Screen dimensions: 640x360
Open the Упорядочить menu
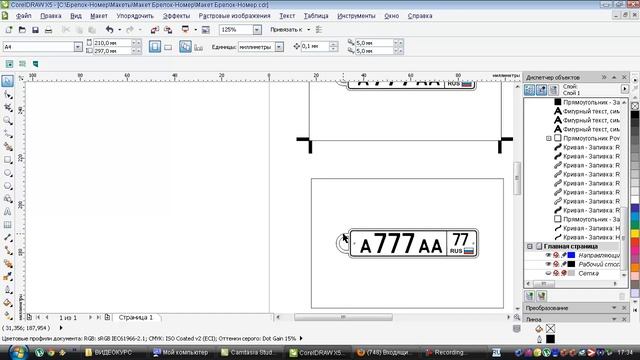click(135, 16)
